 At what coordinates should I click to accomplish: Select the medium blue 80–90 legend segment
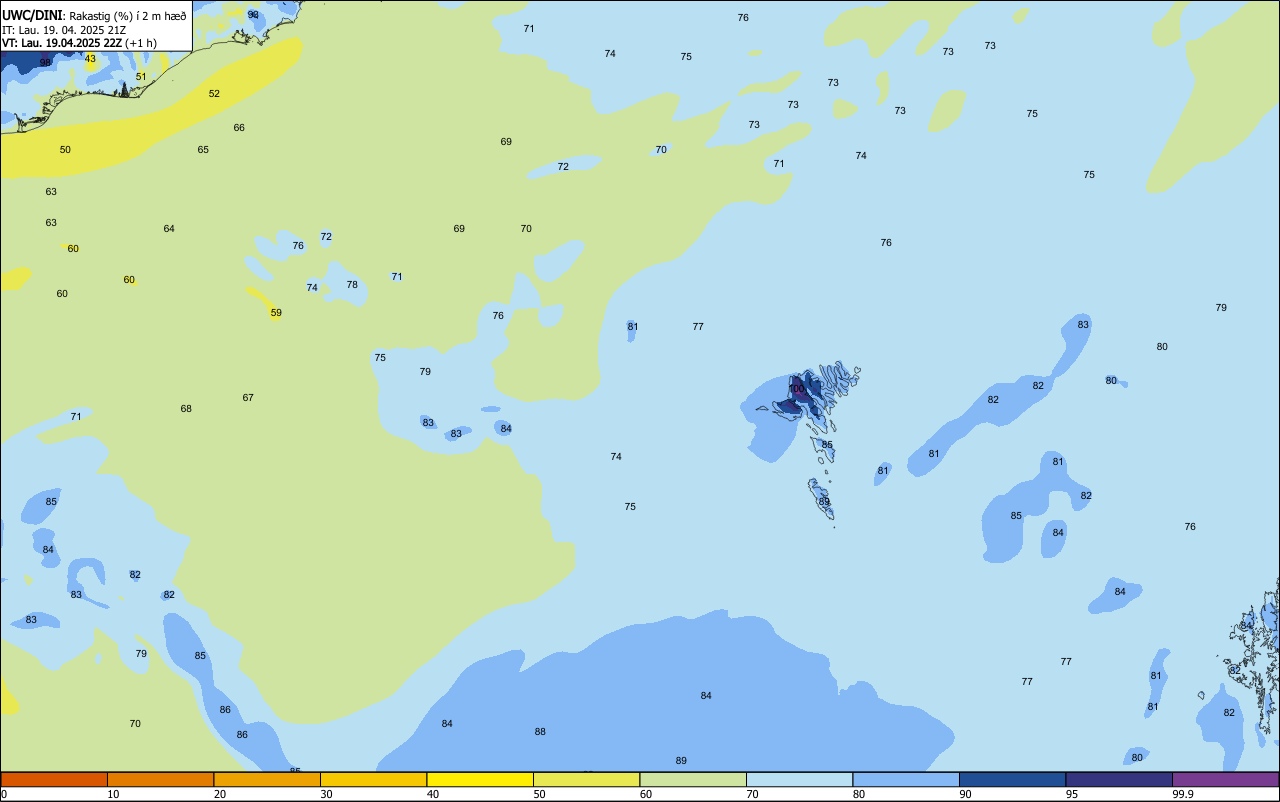906,779
